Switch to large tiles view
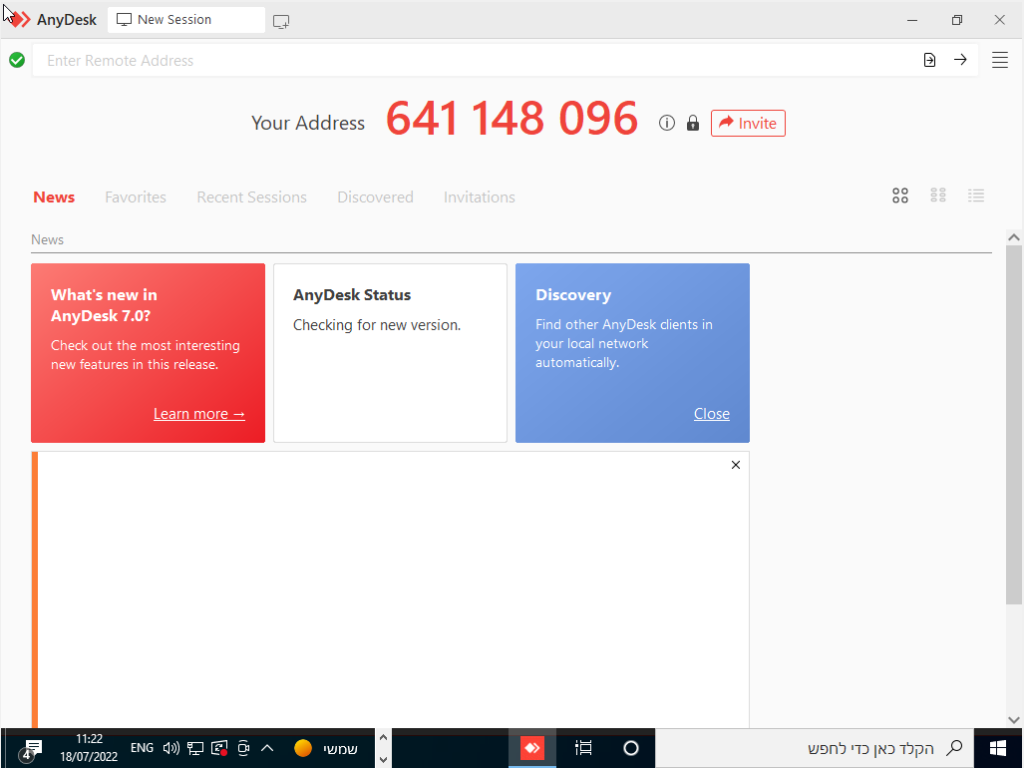This screenshot has height=768, width=1024. tap(900, 195)
